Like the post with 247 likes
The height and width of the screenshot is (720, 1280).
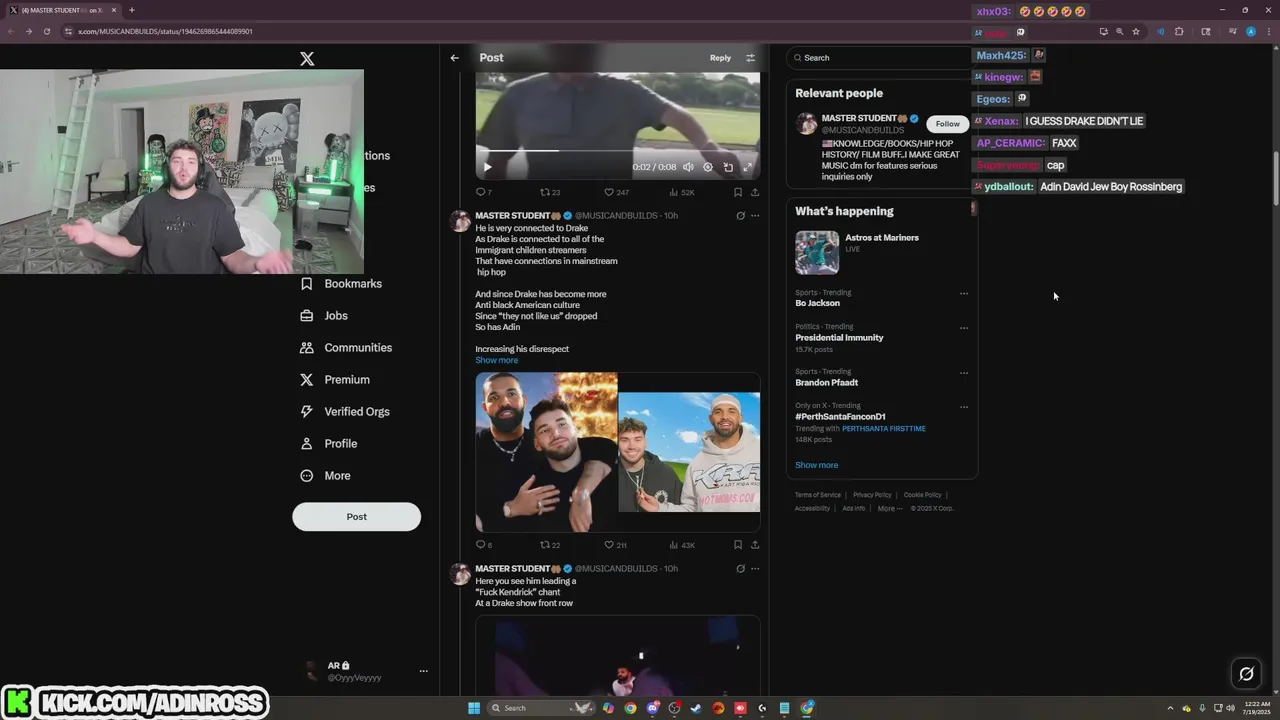click(616, 192)
